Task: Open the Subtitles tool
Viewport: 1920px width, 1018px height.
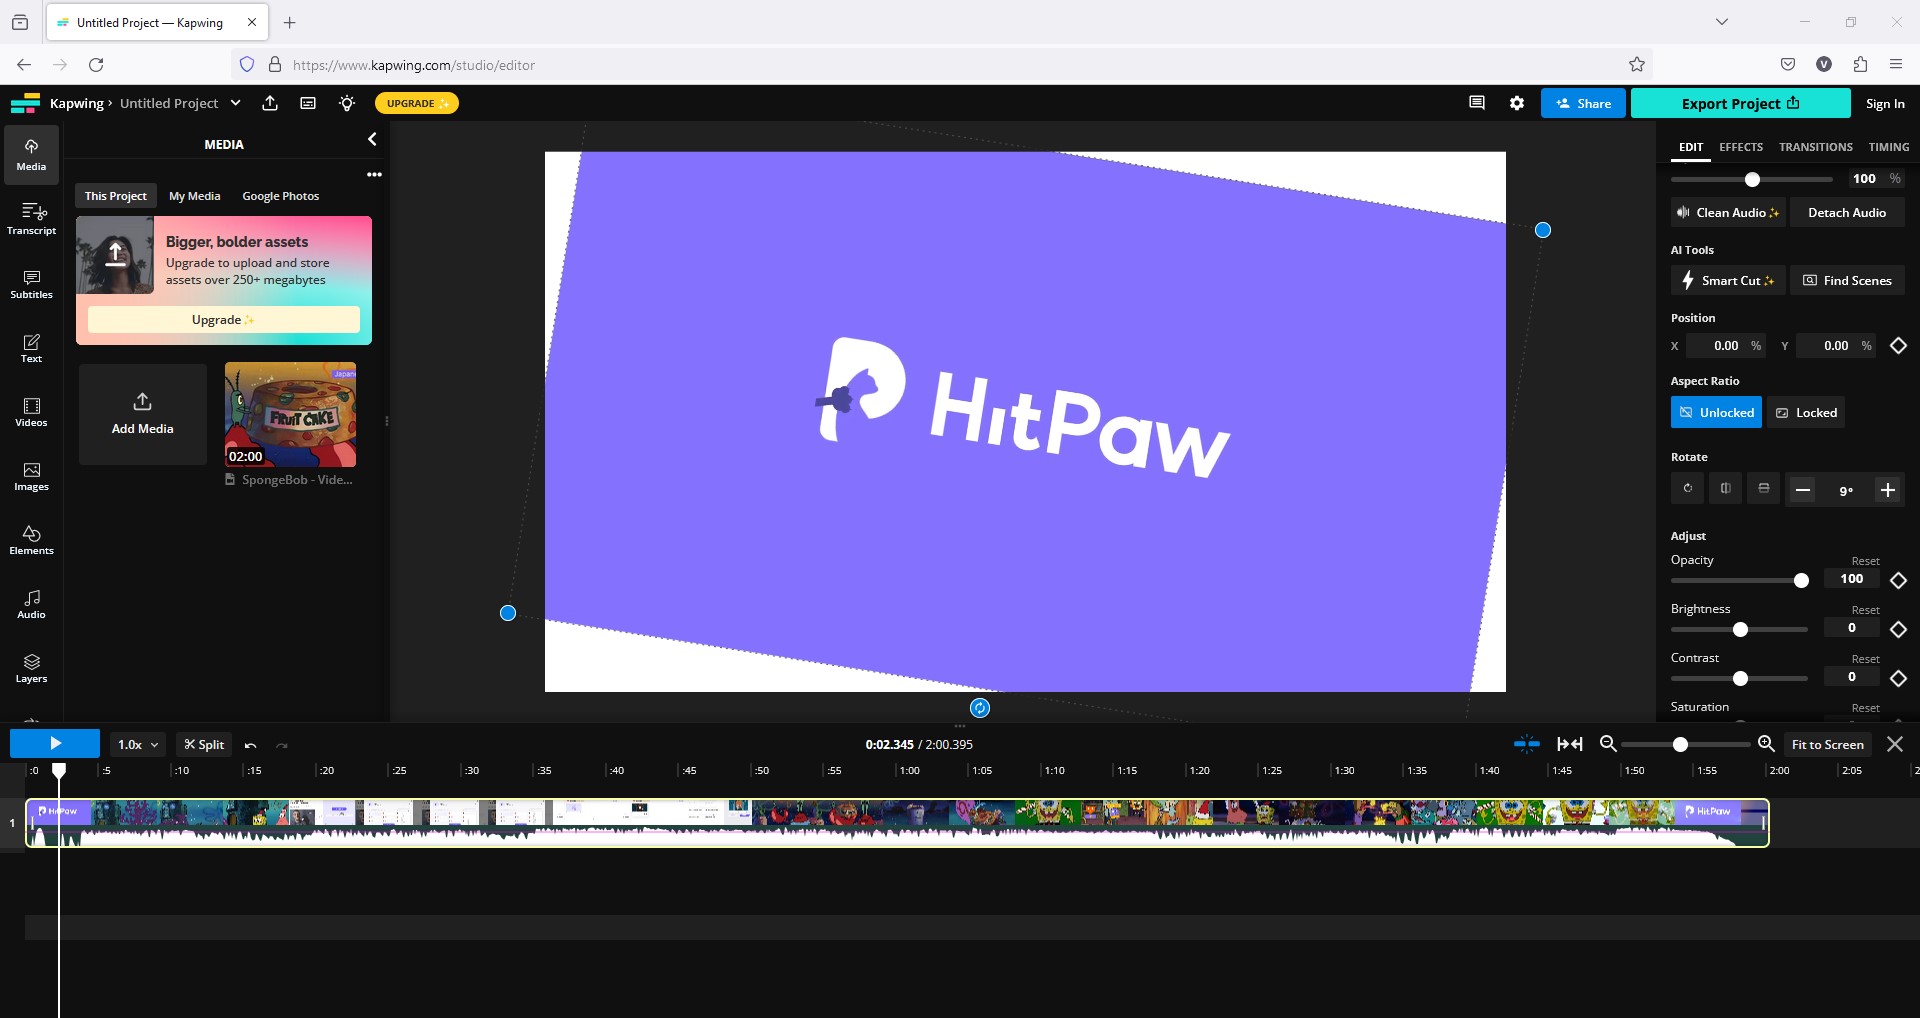Action: pyautogui.click(x=31, y=283)
